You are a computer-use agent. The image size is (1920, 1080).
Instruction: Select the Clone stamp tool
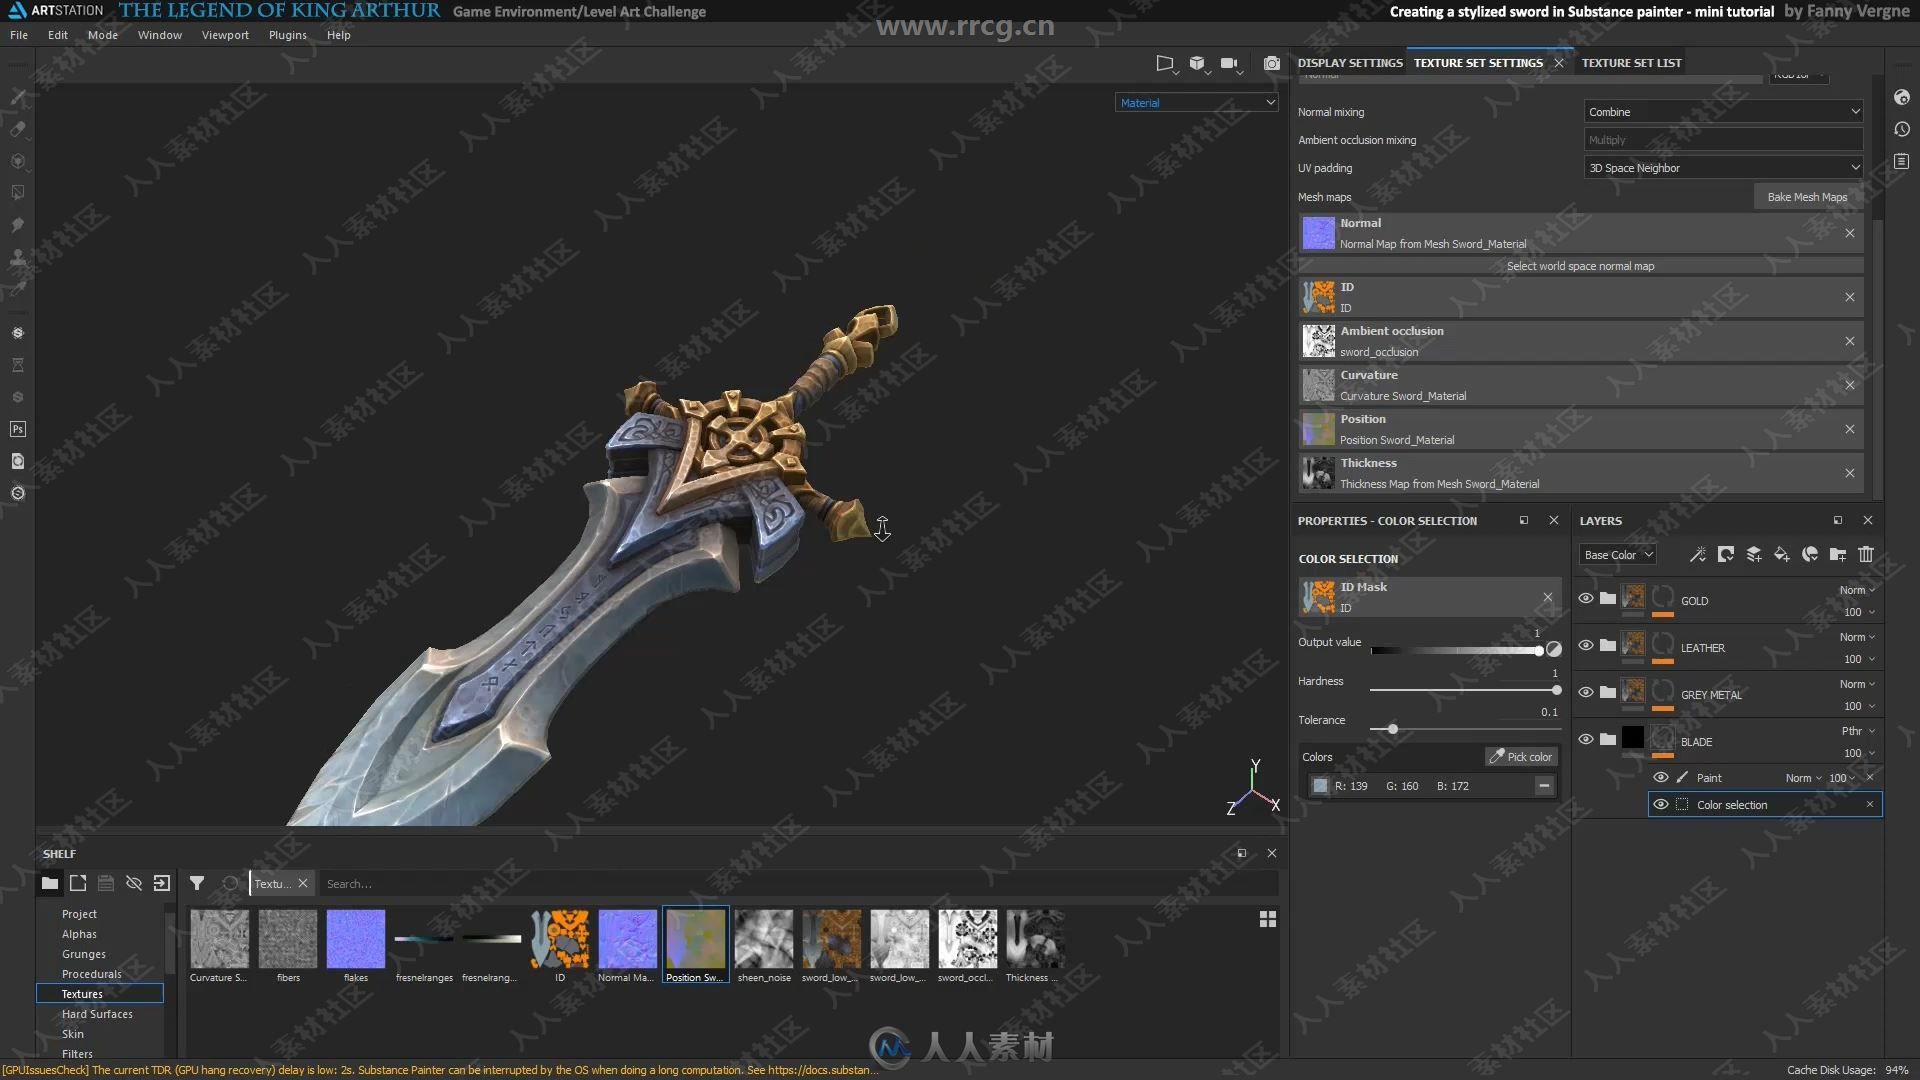17,257
